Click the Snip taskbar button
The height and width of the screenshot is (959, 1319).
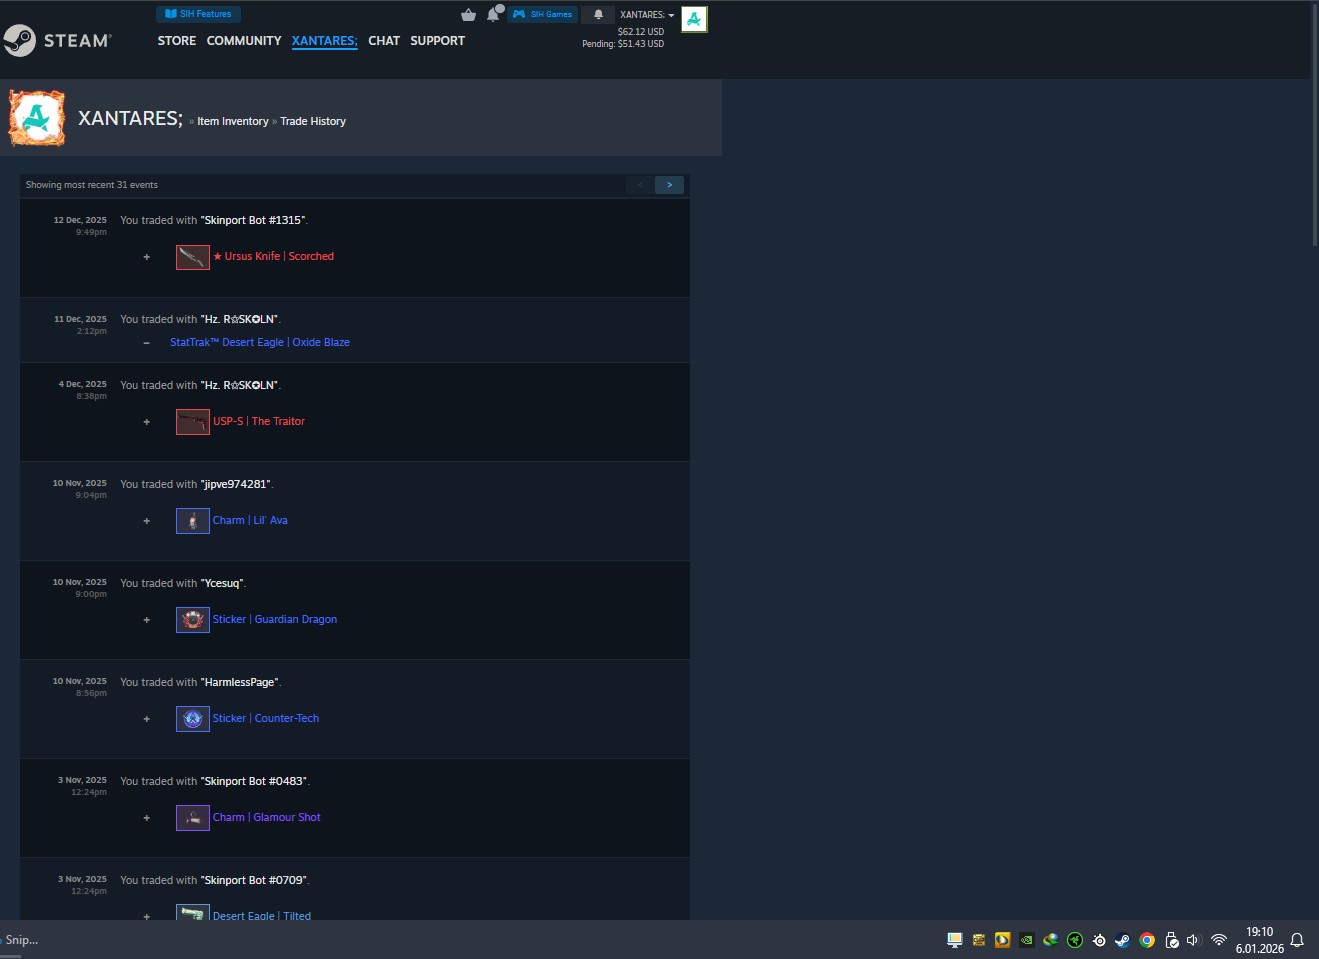point(20,940)
